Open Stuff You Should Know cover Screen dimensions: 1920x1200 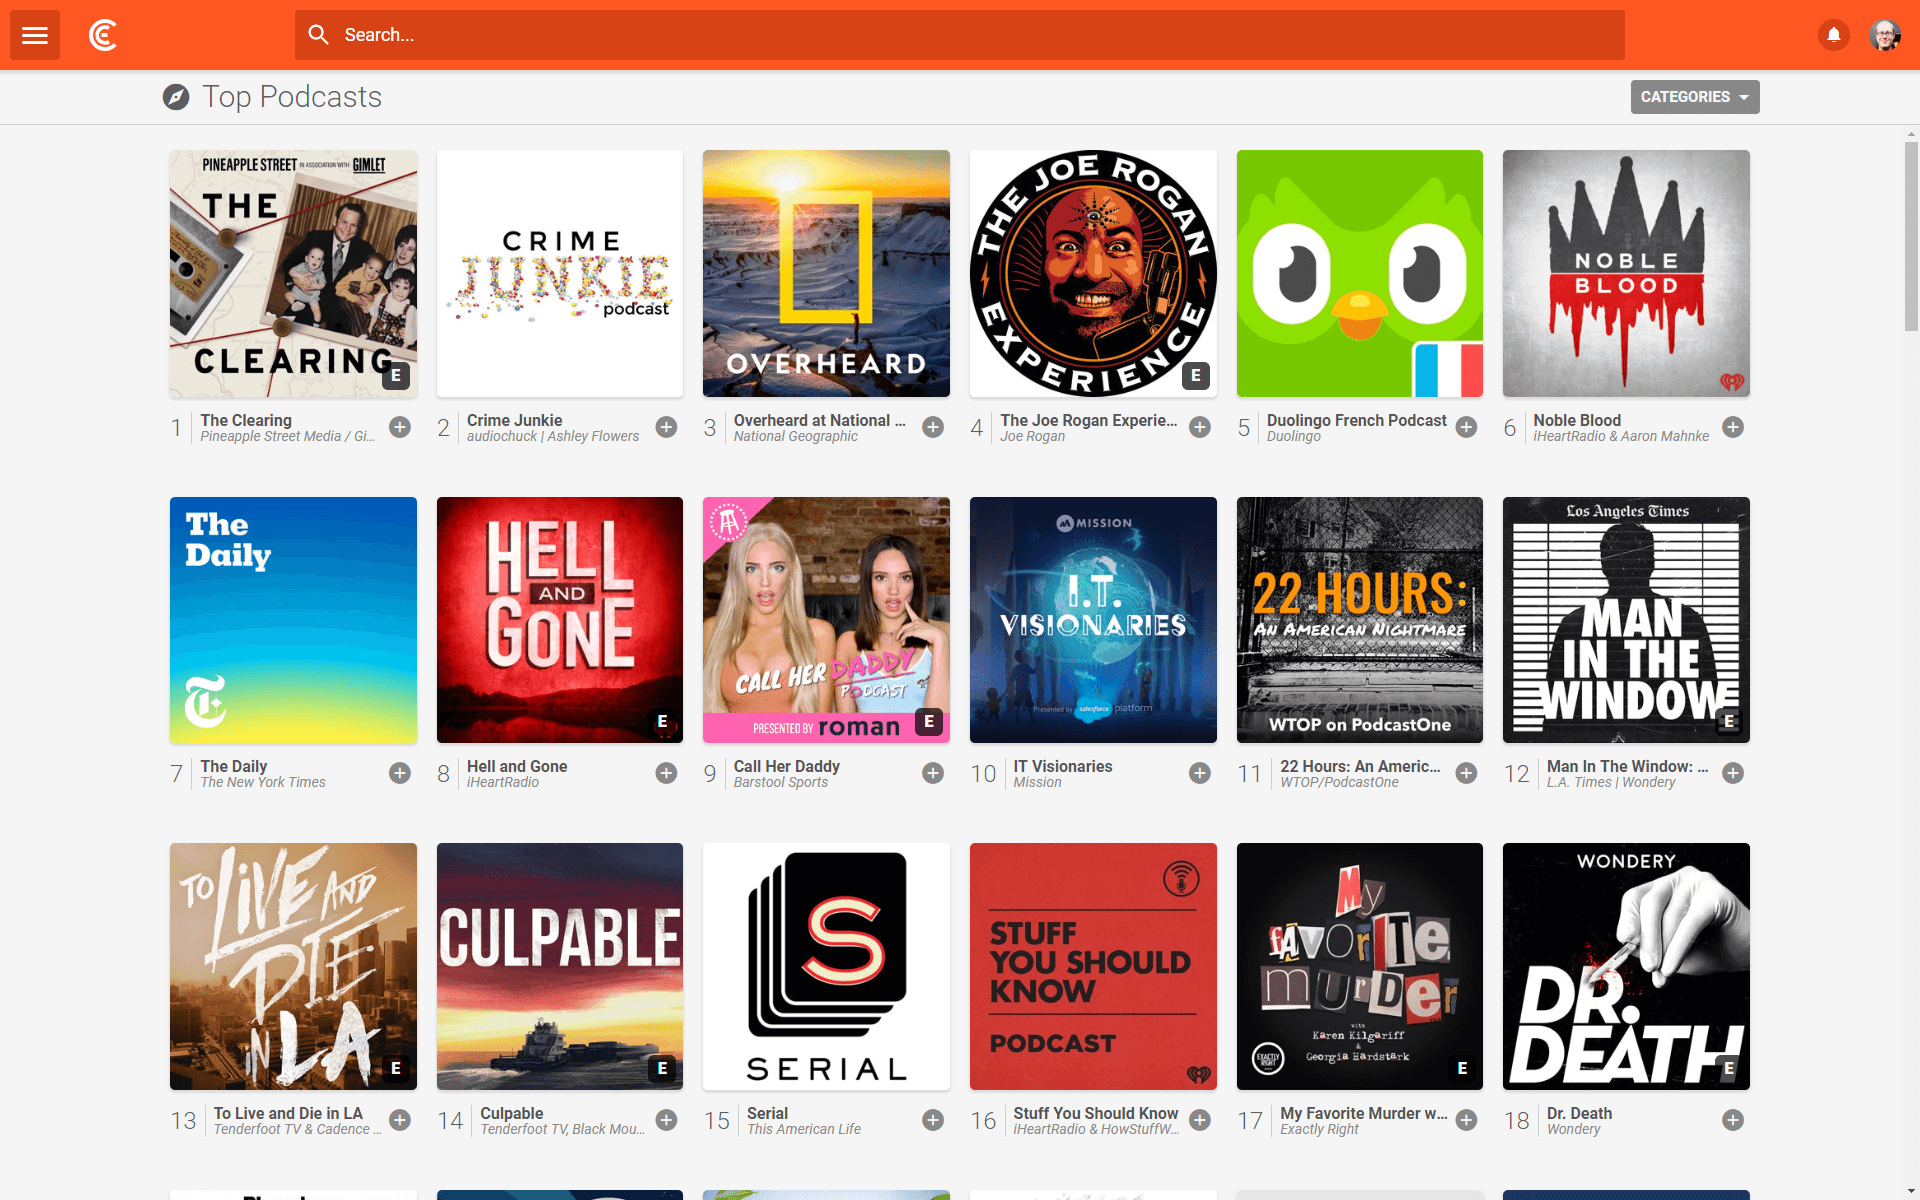pyautogui.click(x=1093, y=967)
